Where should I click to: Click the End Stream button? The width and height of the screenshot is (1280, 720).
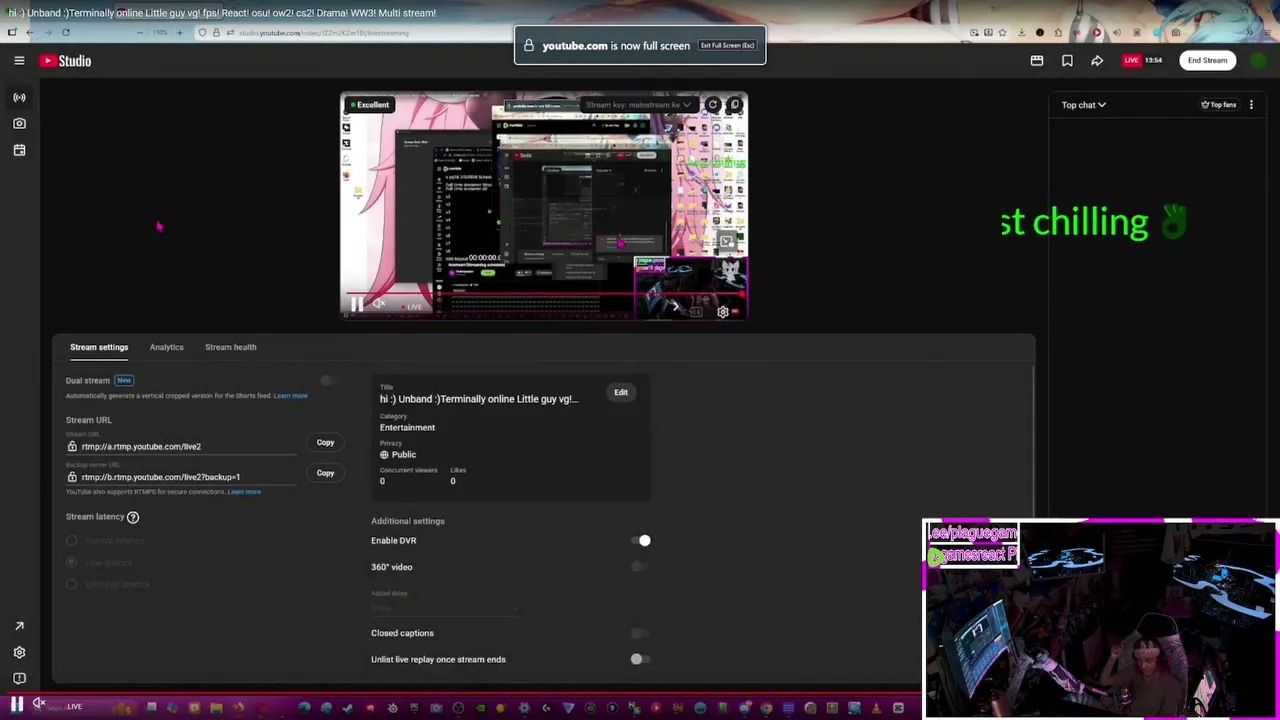click(1207, 61)
